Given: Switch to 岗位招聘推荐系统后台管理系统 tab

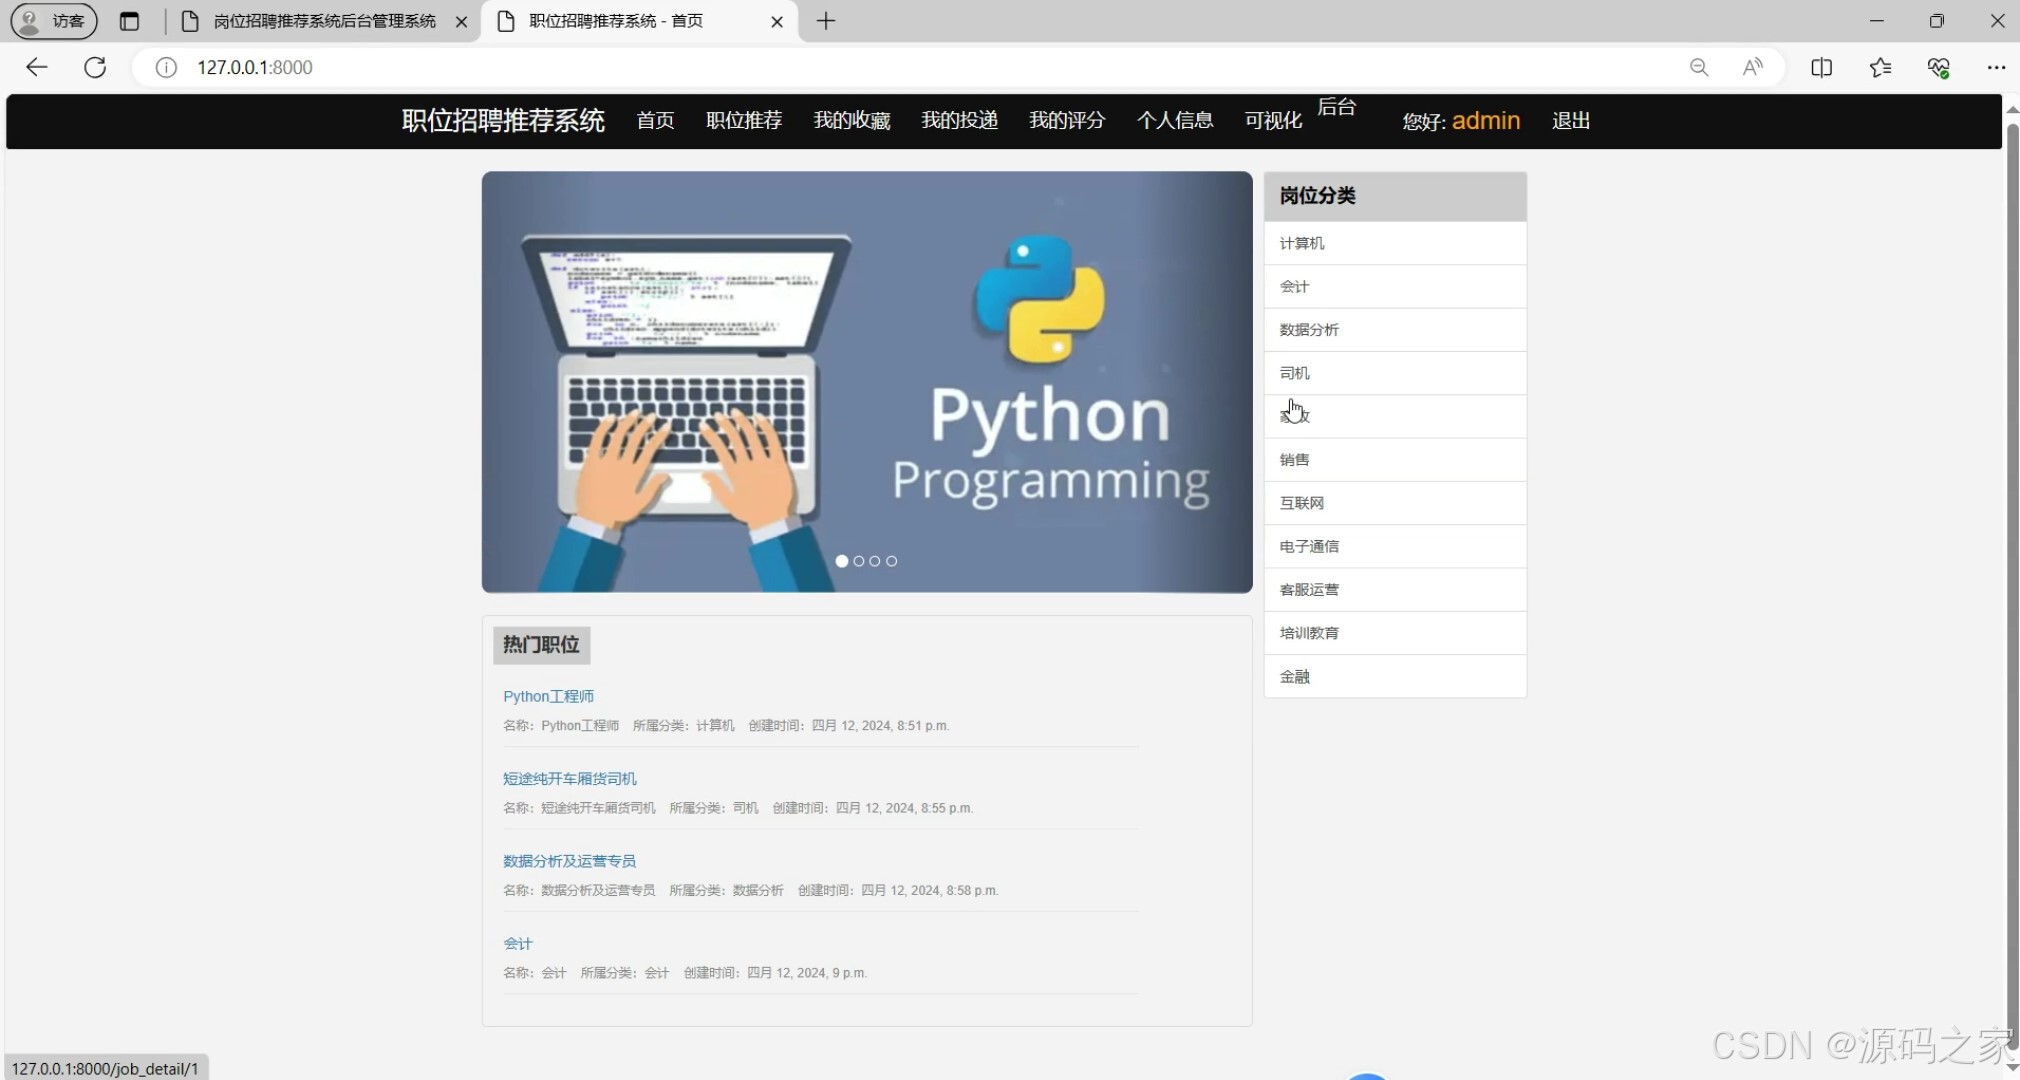Looking at the screenshot, I should point(324,21).
